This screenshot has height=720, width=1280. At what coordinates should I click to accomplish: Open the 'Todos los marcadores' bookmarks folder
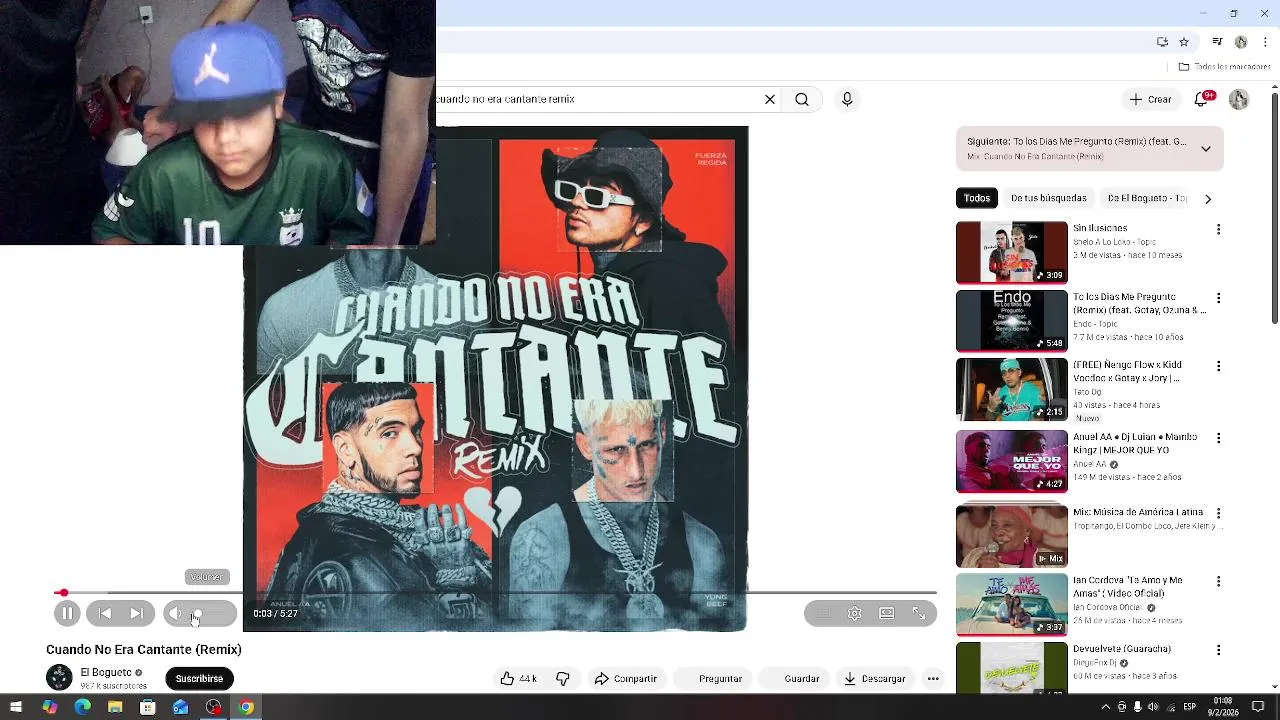pyautogui.click(x=1224, y=67)
